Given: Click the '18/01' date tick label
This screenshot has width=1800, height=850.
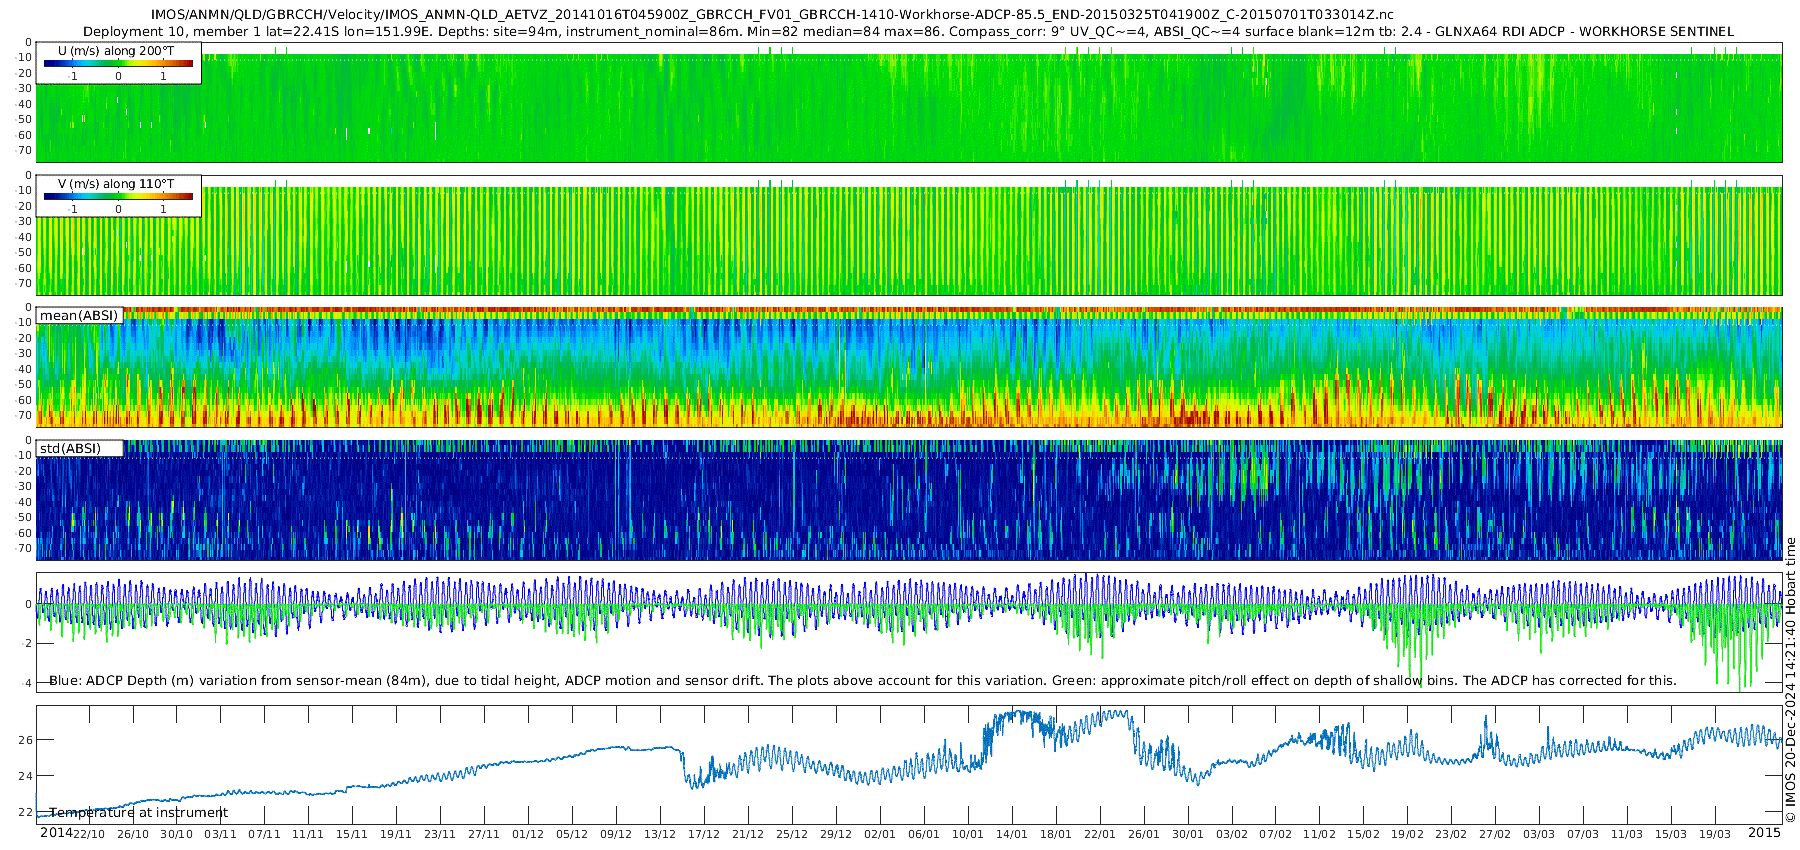Looking at the screenshot, I should (x=1056, y=834).
